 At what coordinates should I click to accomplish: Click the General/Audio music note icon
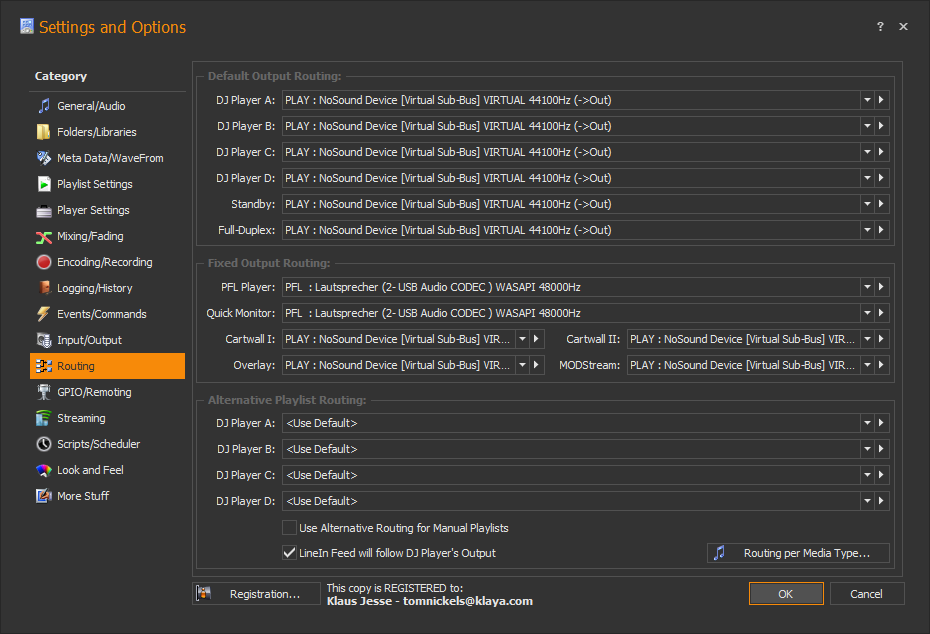click(x=44, y=106)
